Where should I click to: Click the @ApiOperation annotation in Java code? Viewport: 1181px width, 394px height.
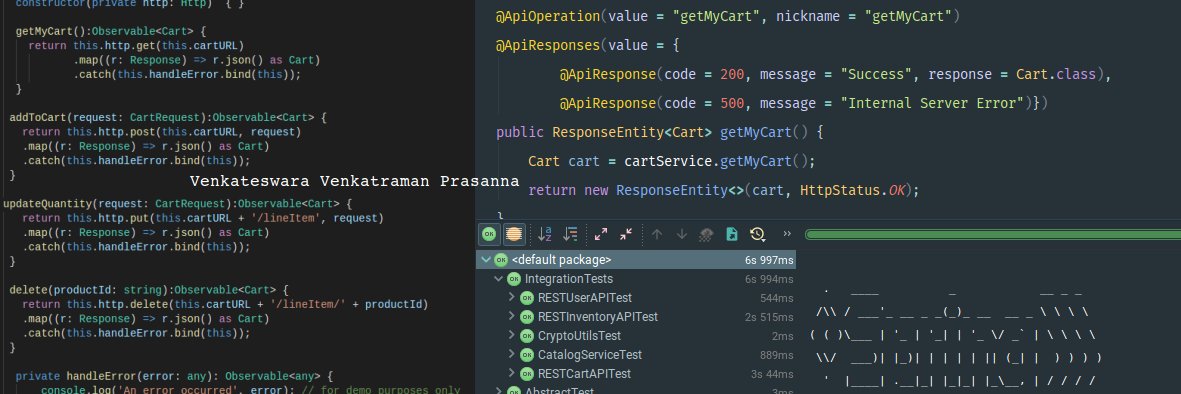click(x=548, y=16)
